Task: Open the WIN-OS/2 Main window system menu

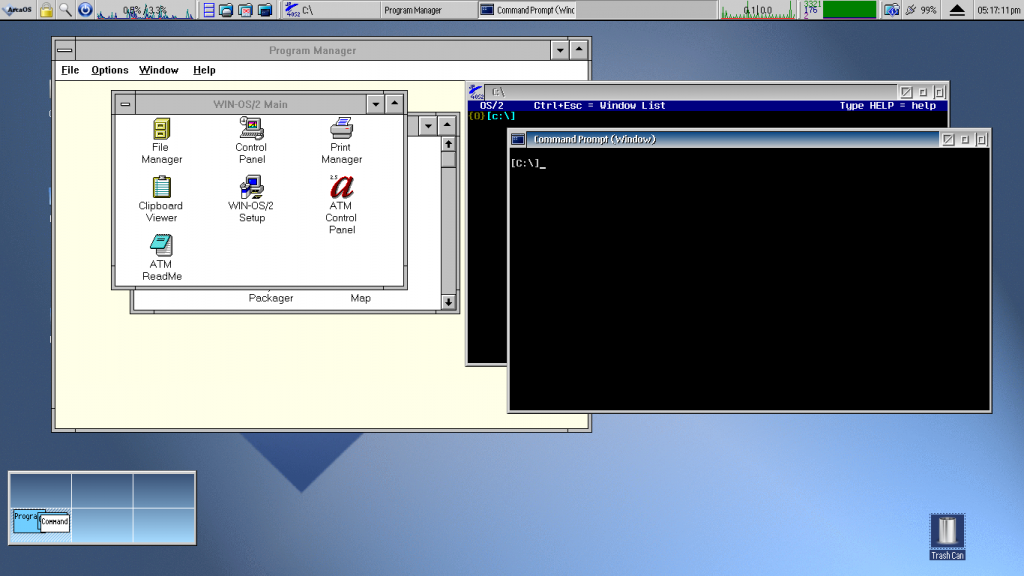Action: tap(125, 103)
